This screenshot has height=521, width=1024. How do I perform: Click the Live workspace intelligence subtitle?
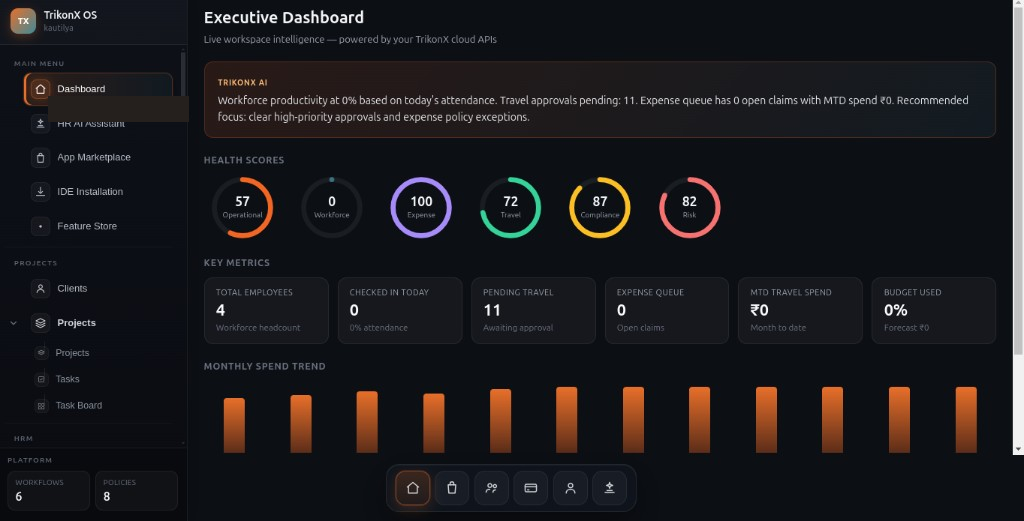[x=350, y=39]
